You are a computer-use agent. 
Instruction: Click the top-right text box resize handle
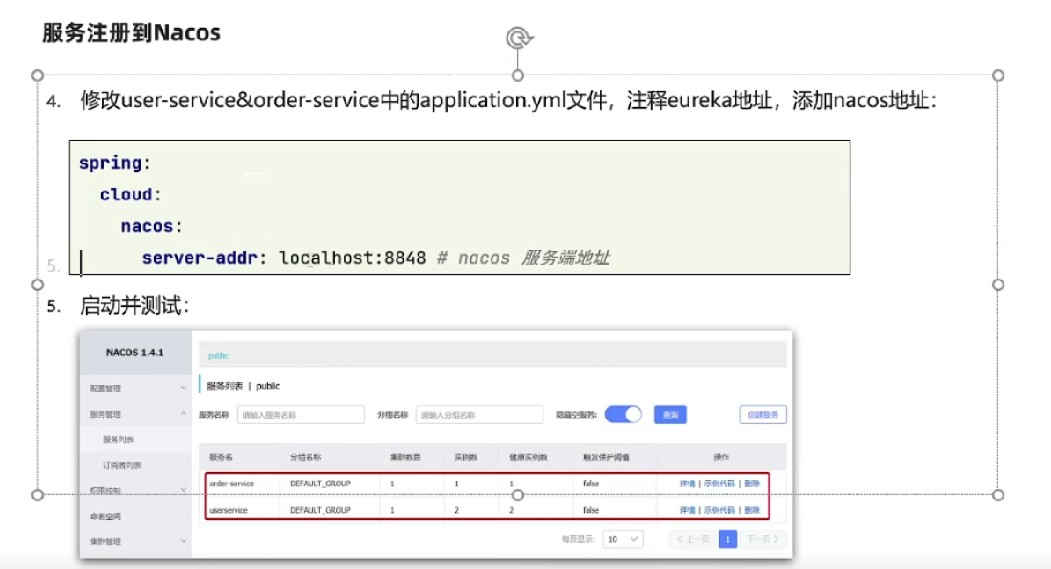(x=998, y=76)
